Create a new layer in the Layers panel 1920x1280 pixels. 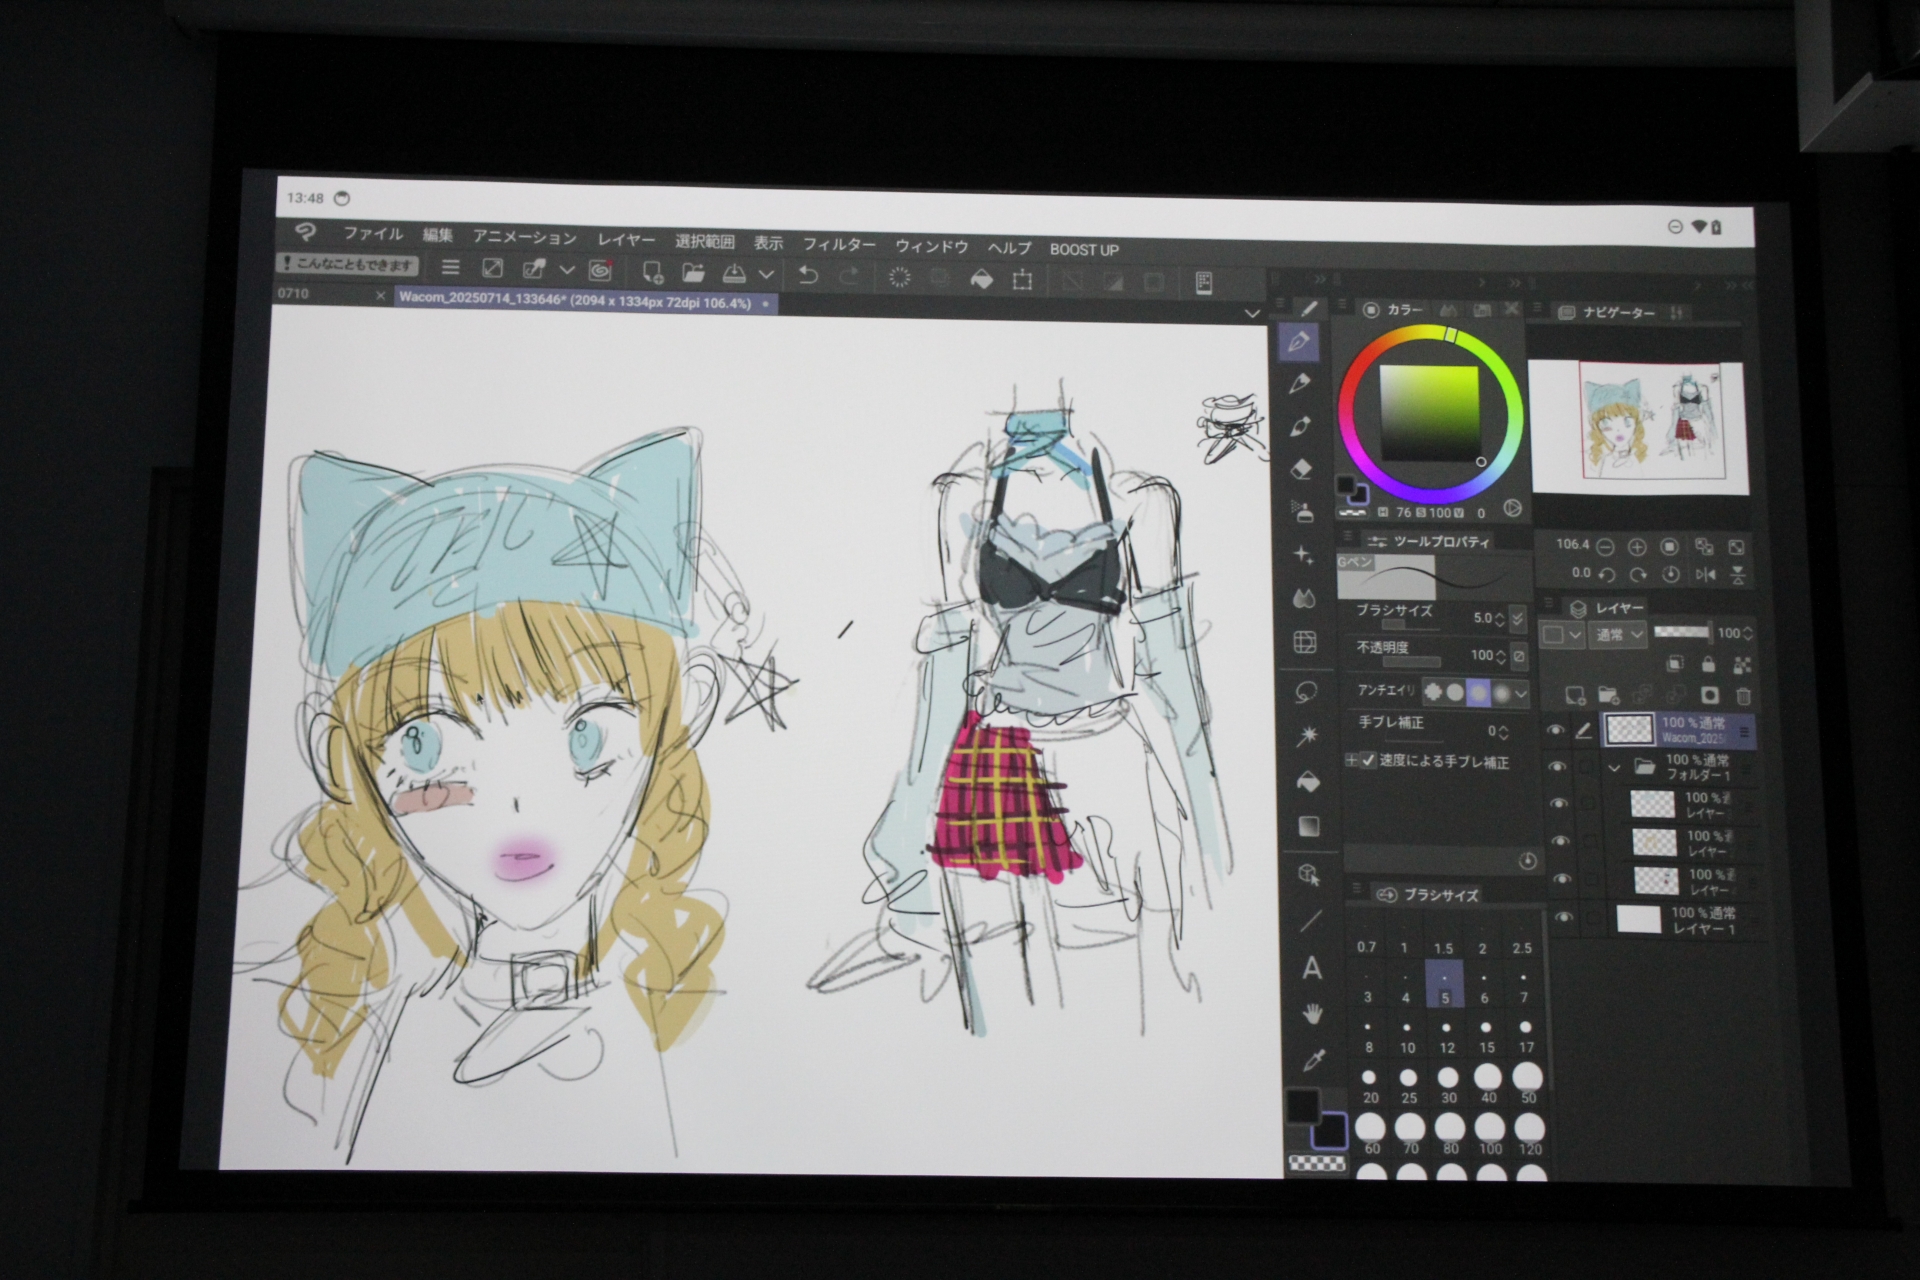pyautogui.click(x=1575, y=695)
